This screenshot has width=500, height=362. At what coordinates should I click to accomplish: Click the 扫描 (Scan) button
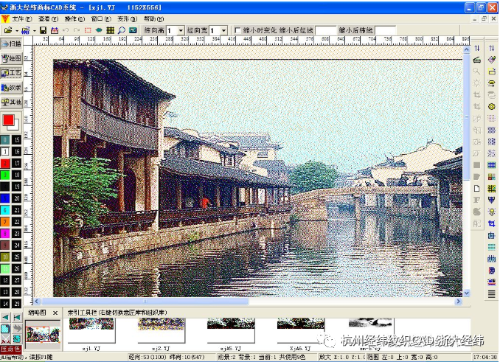click(x=11, y=44)
